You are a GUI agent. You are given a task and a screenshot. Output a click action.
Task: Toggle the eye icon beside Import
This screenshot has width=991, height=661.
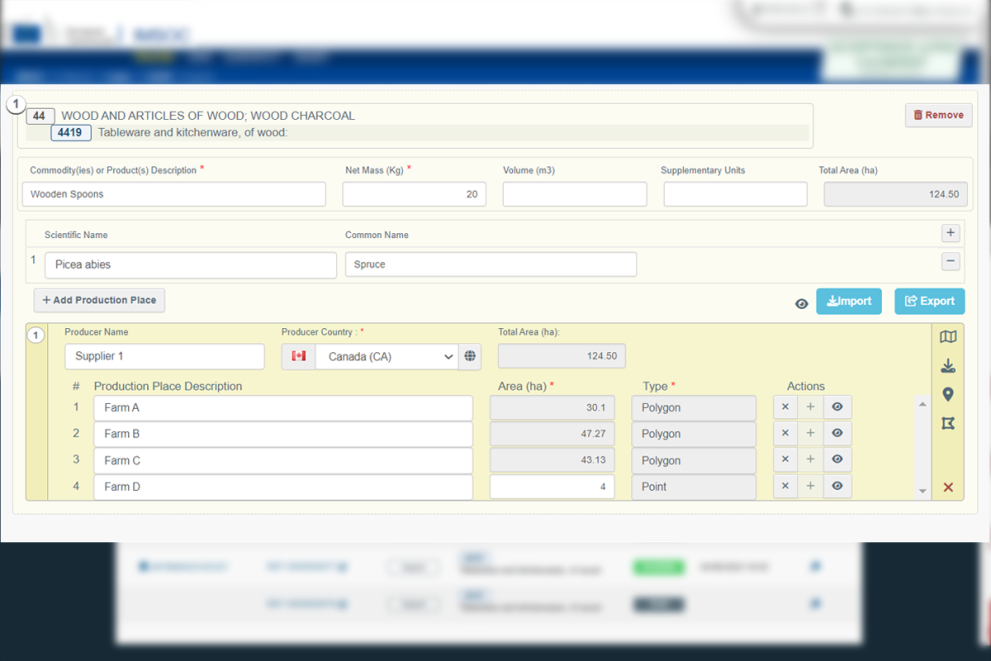801,303
